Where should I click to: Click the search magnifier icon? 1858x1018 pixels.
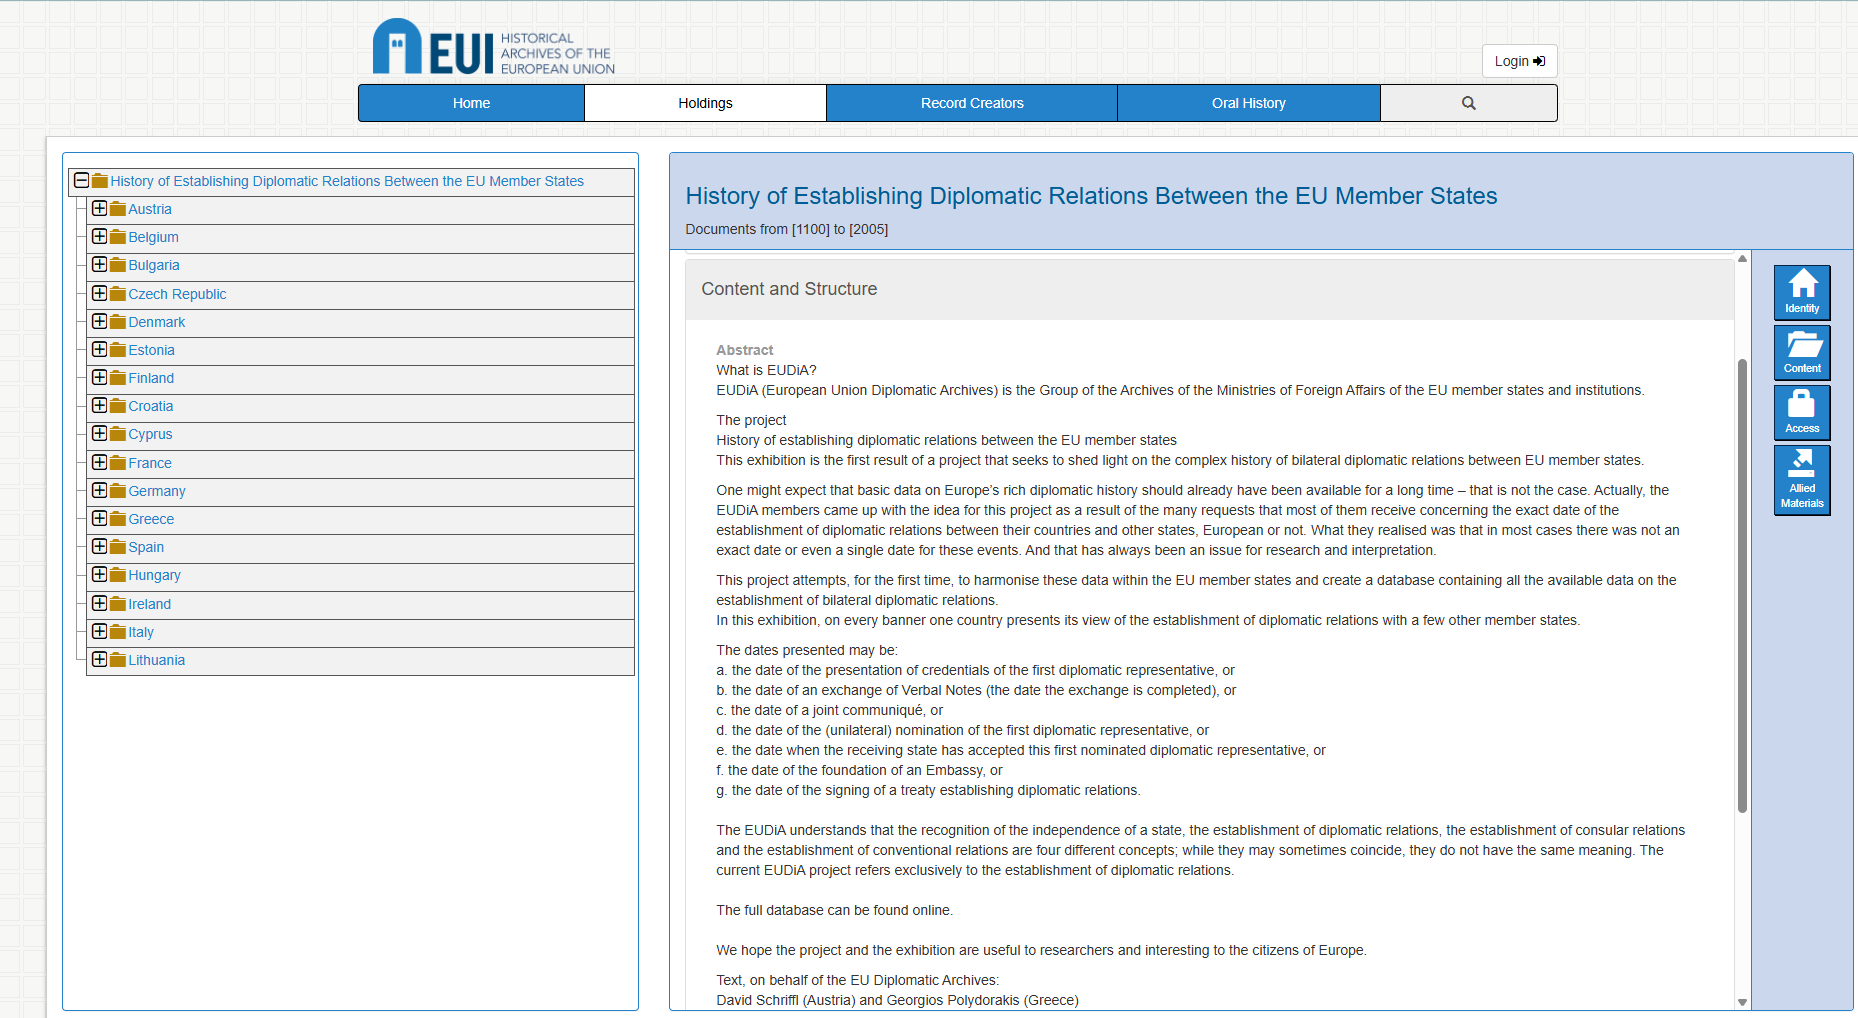[x=1468, y=103]
